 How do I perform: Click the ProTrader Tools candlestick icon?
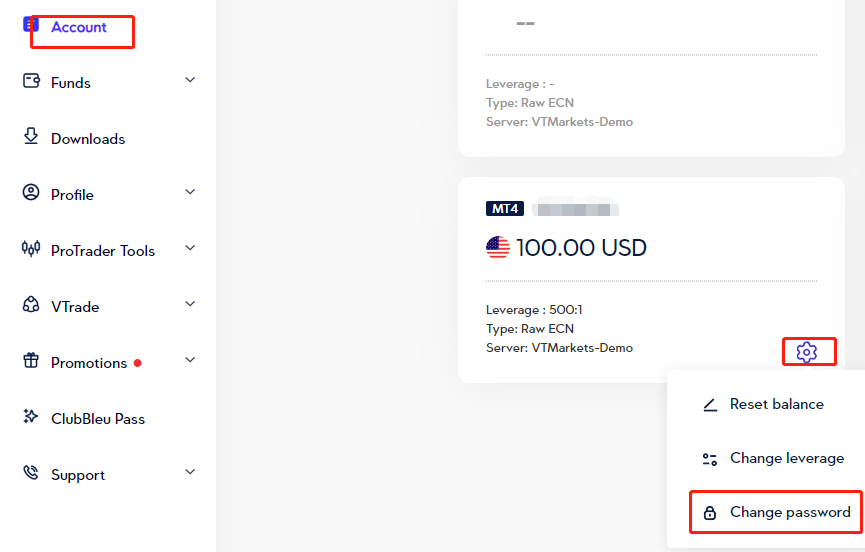tap(31, 249)
